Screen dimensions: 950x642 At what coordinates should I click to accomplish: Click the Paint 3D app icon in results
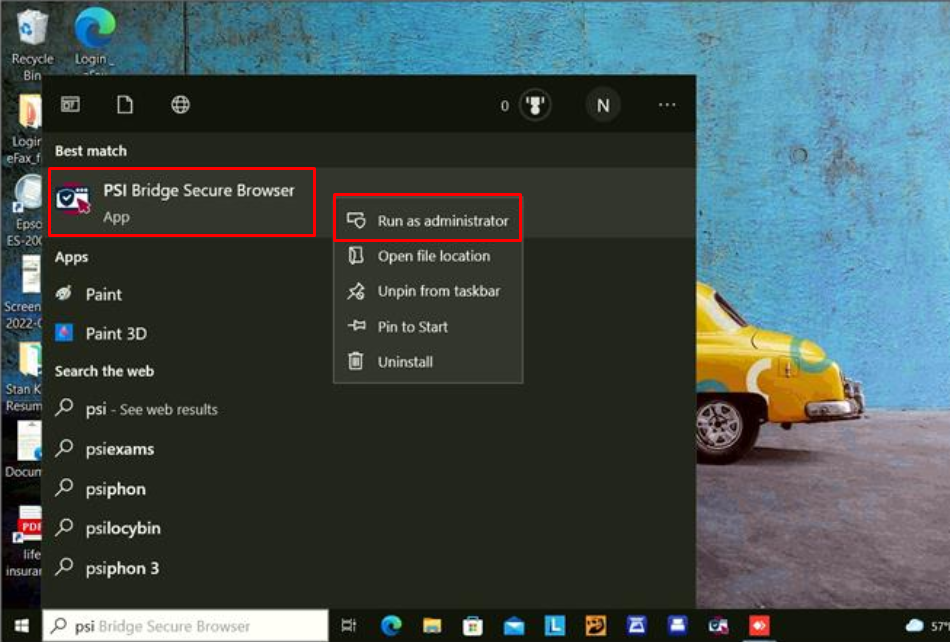point(64,333)
